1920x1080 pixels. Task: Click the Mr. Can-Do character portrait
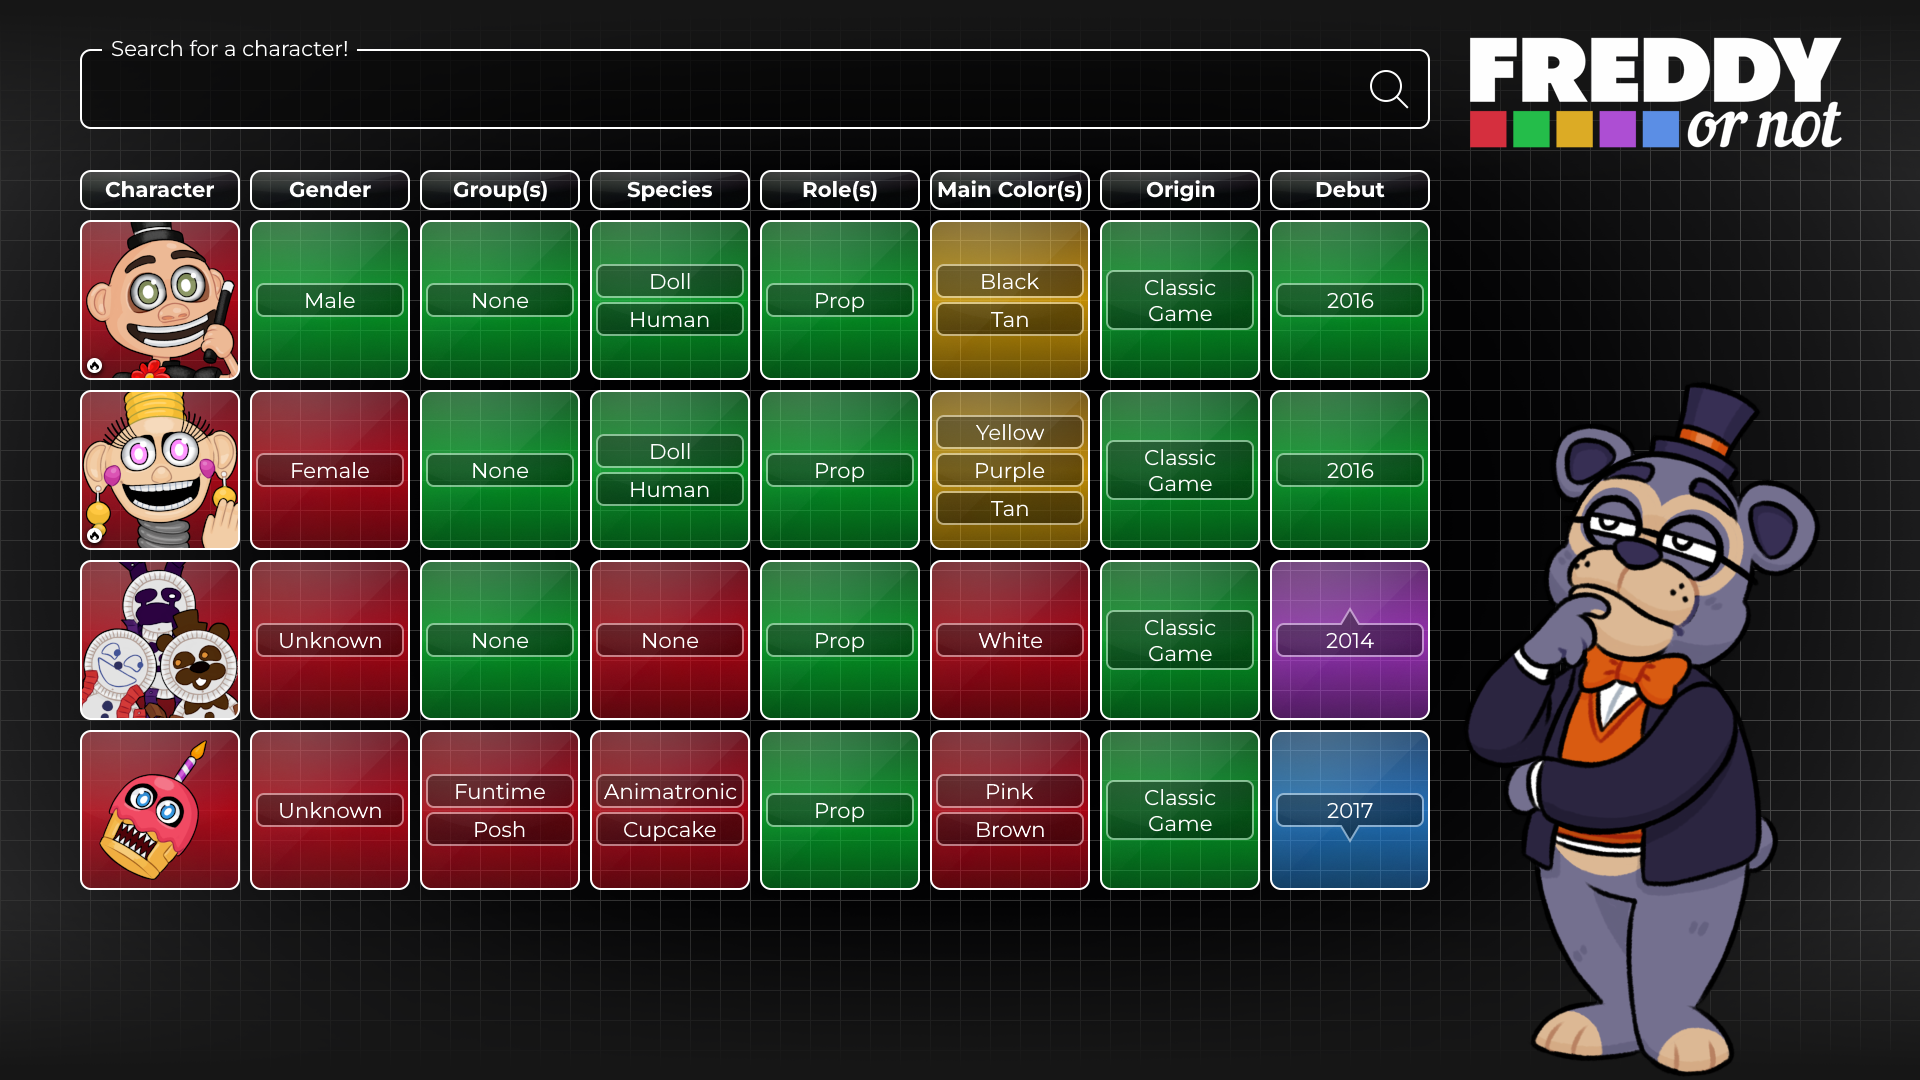(x=160, y=300)
